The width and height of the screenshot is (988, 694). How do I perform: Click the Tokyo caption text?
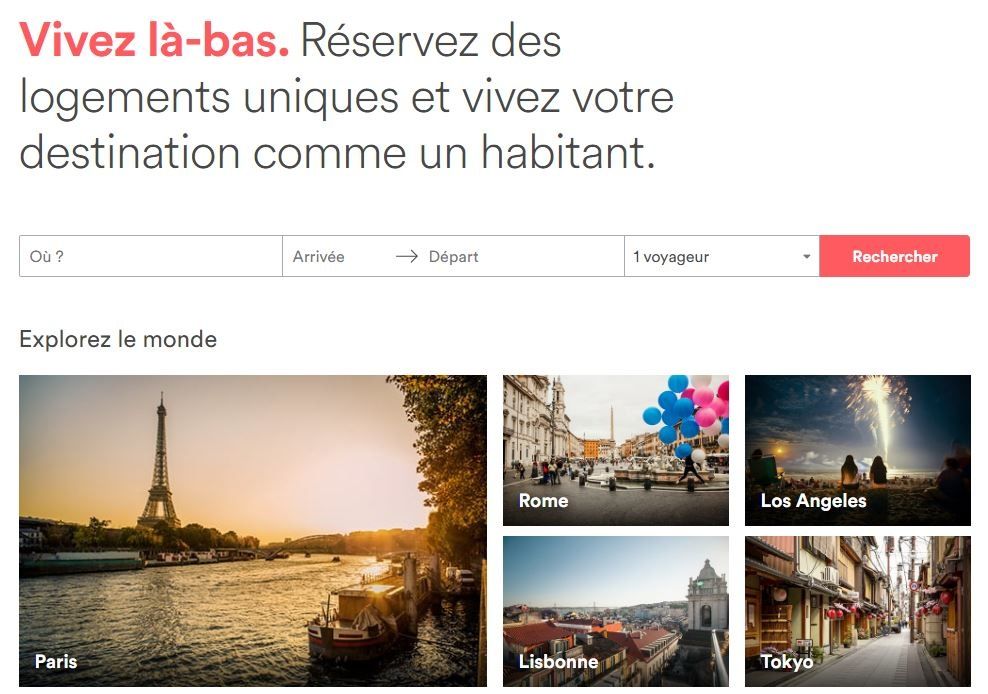click(x=786, y=661)
